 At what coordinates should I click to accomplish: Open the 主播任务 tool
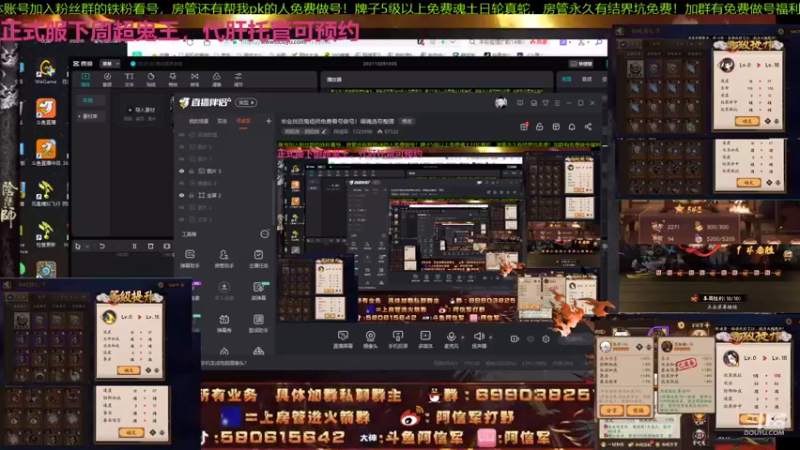pos(258,259)
